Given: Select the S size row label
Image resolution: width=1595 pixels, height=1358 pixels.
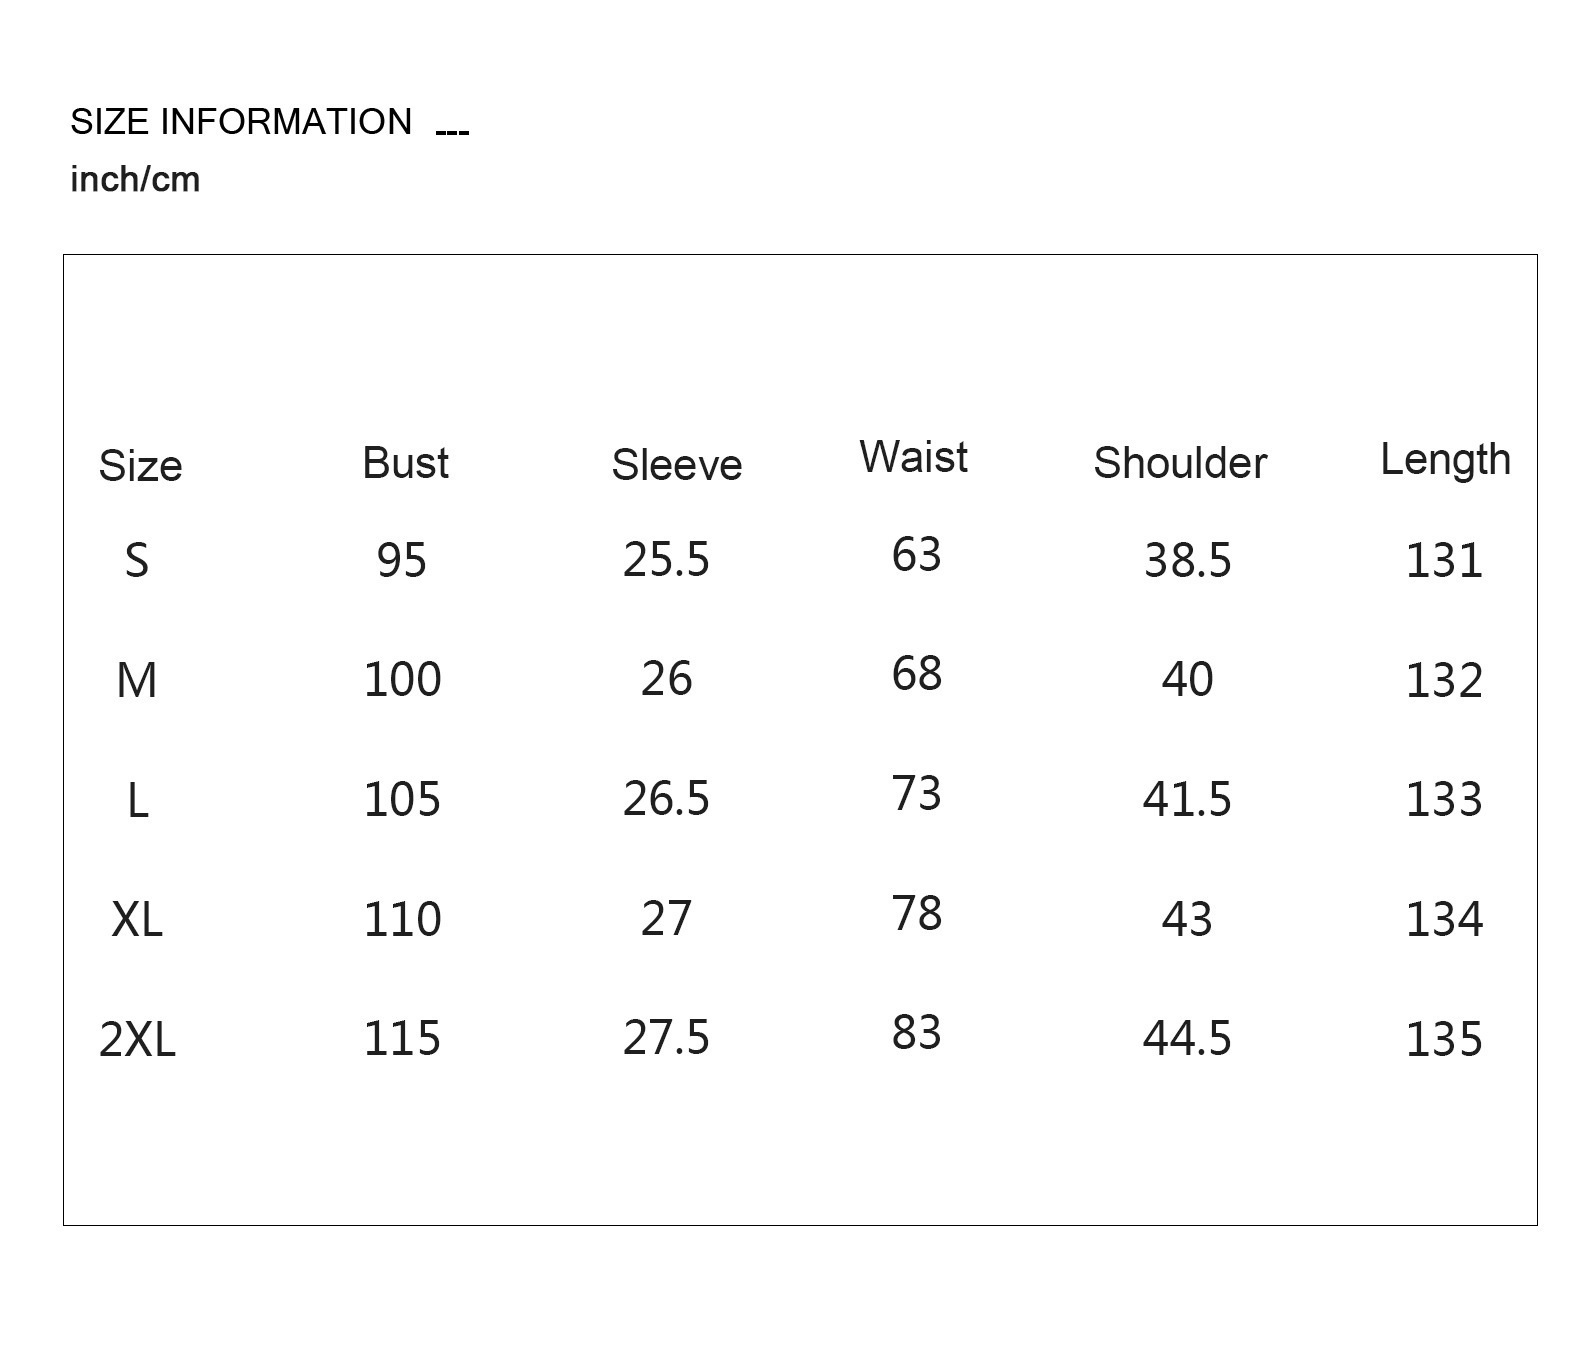Looking at the screenshot, I should [137, 560].
